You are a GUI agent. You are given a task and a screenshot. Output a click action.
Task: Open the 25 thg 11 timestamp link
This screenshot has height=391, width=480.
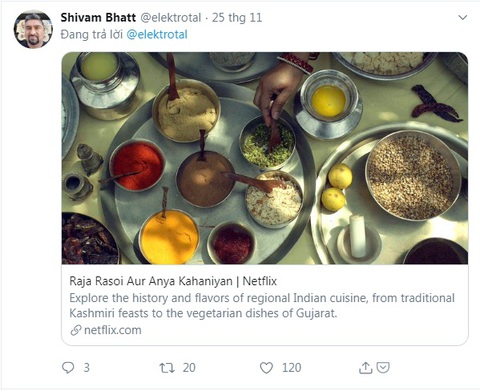[x=237, y=17]
